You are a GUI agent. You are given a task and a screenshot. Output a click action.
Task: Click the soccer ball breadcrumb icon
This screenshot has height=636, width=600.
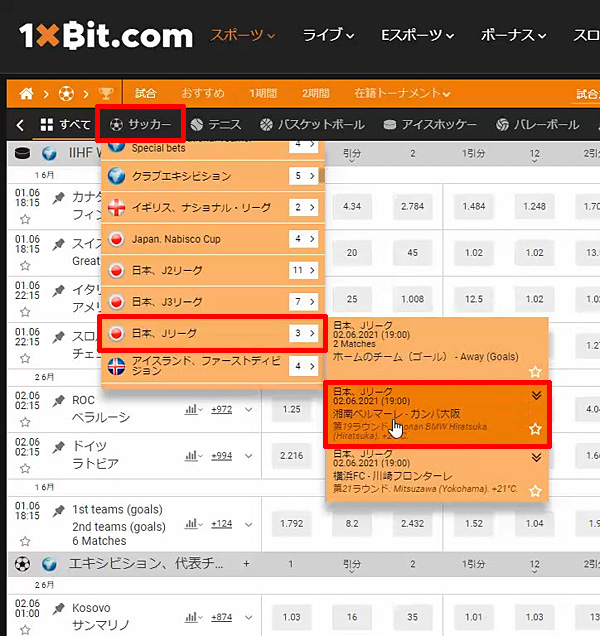(x=66, y=94)
